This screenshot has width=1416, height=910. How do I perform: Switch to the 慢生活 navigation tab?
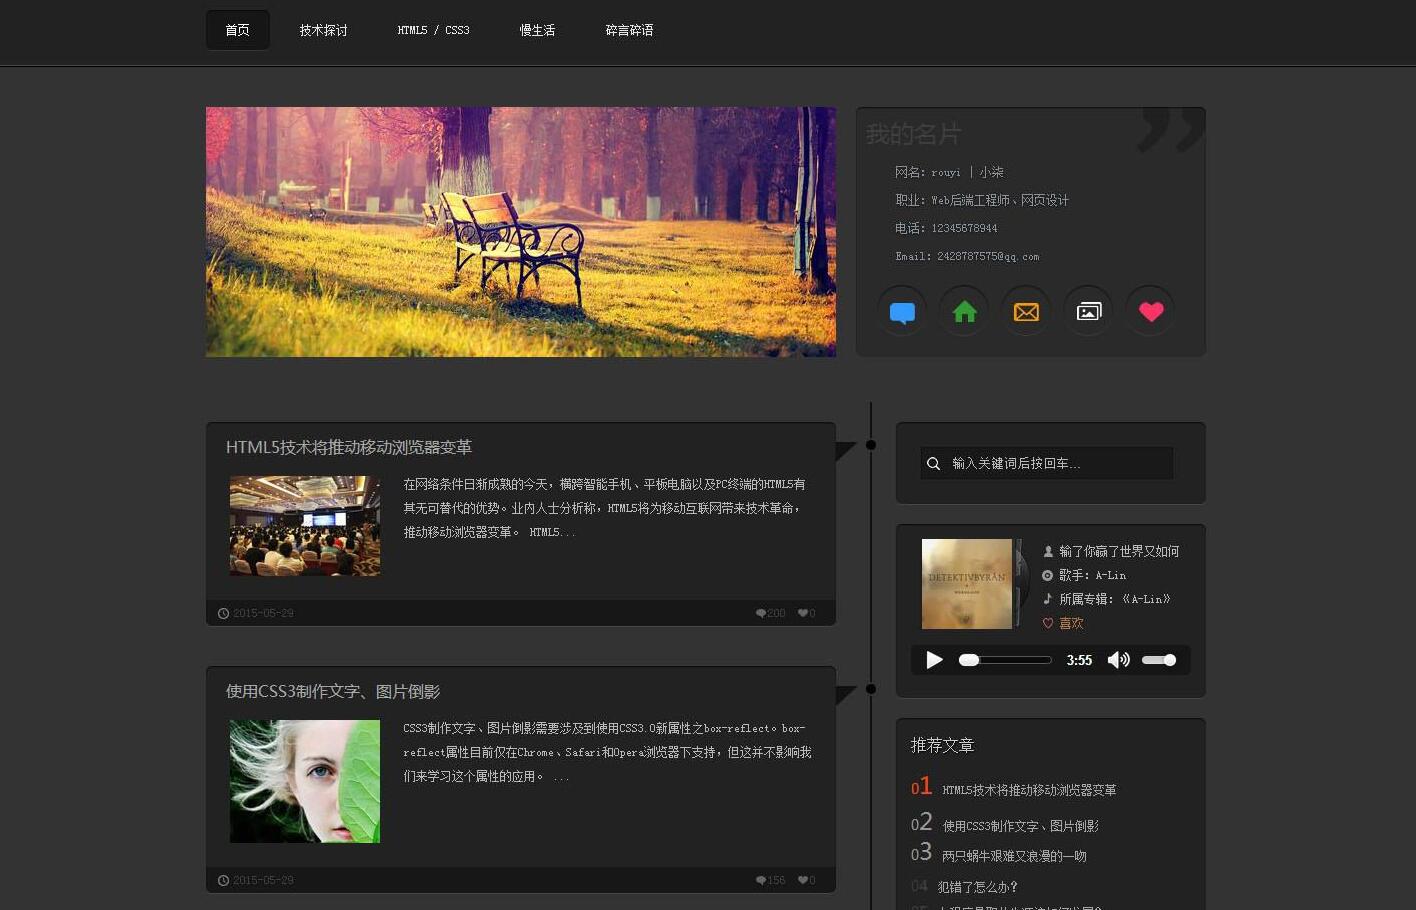(537, 30)
